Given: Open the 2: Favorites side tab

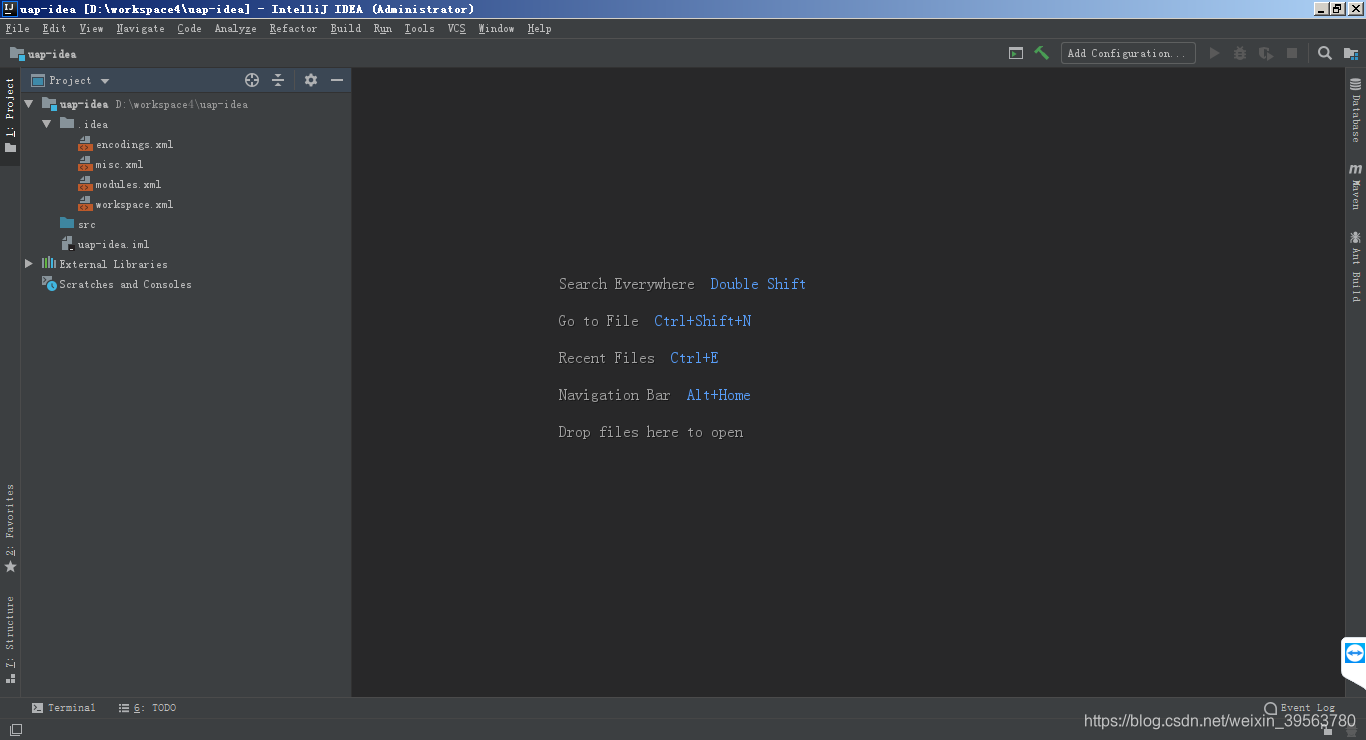Looking at the screenshot, I should [x=10, y=528].
